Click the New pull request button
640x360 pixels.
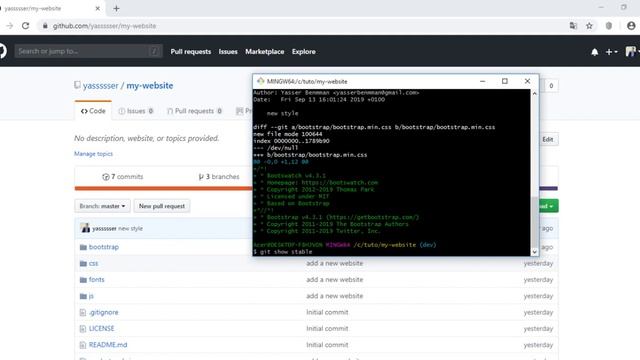point(162,206)
